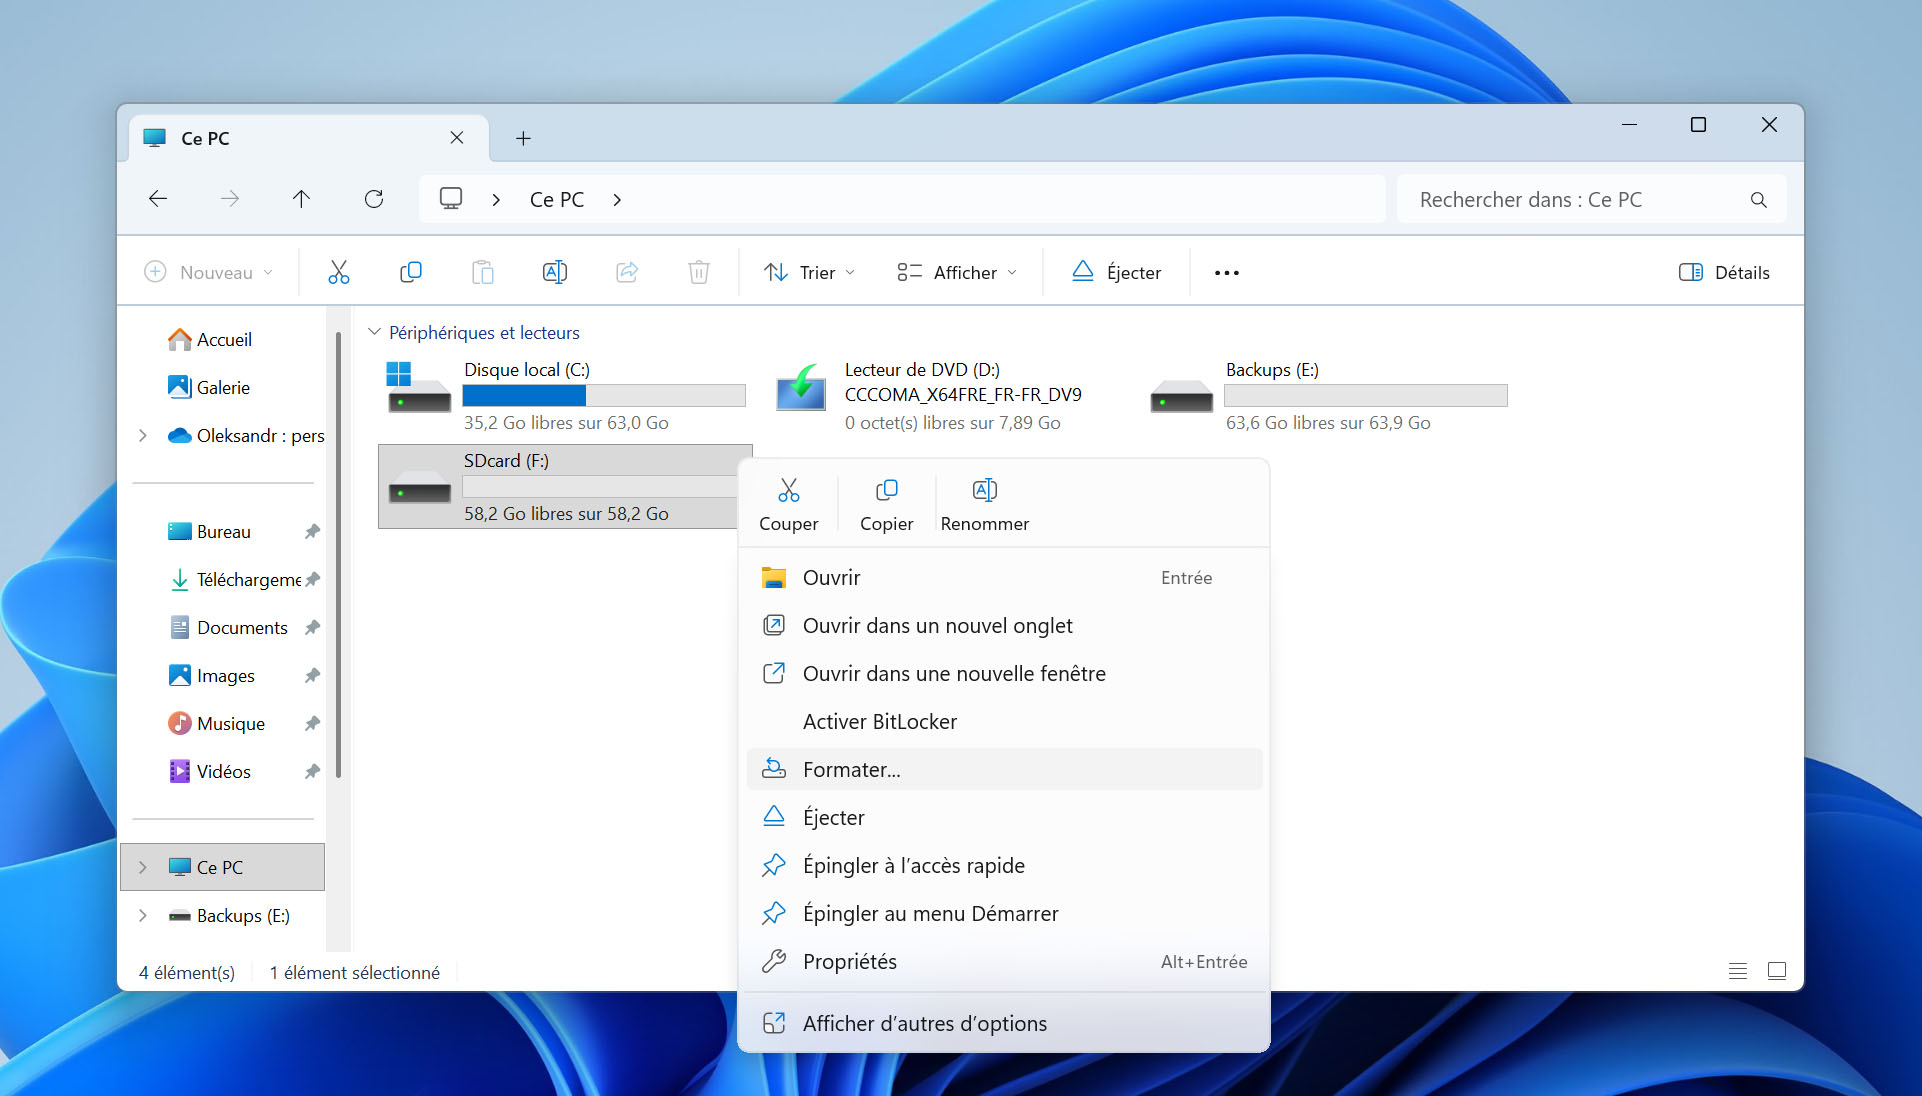Navigate up one folder level
The image size is (1922, 1096).
(x=301, y=199)
